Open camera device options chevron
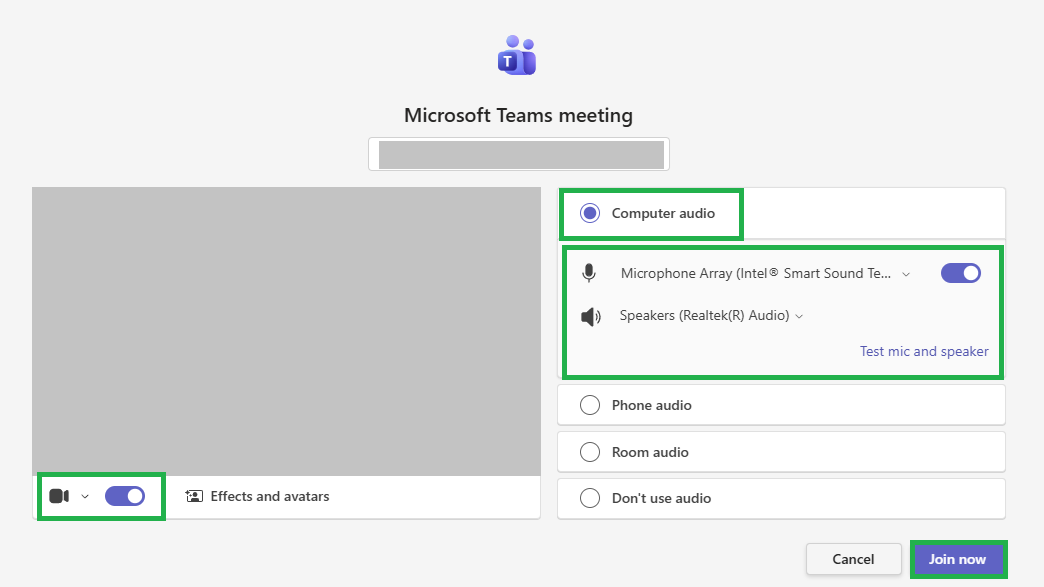The width and height of the screenshot is (1044, 587). [x=85, y=496]
